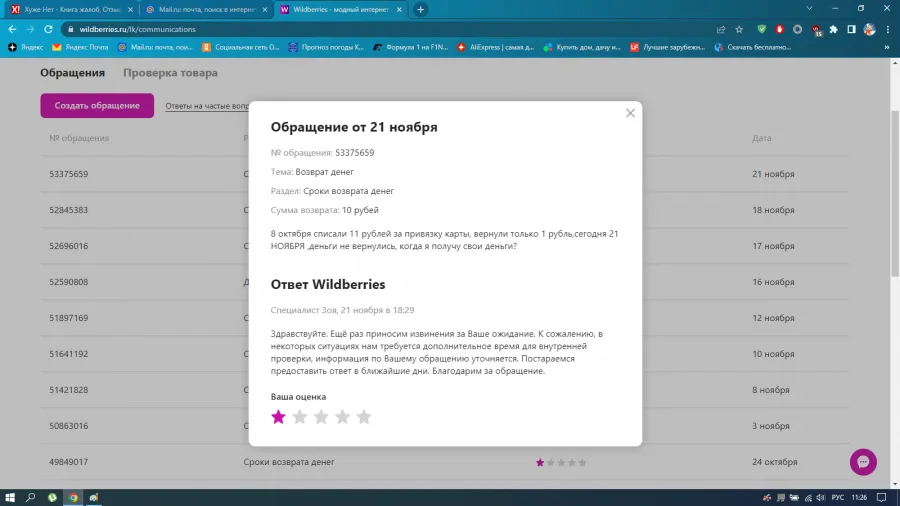Bookmark this page with star icon
Image resolution: width=900 pixels, height=506 pixels.
[x=739, y=29]
